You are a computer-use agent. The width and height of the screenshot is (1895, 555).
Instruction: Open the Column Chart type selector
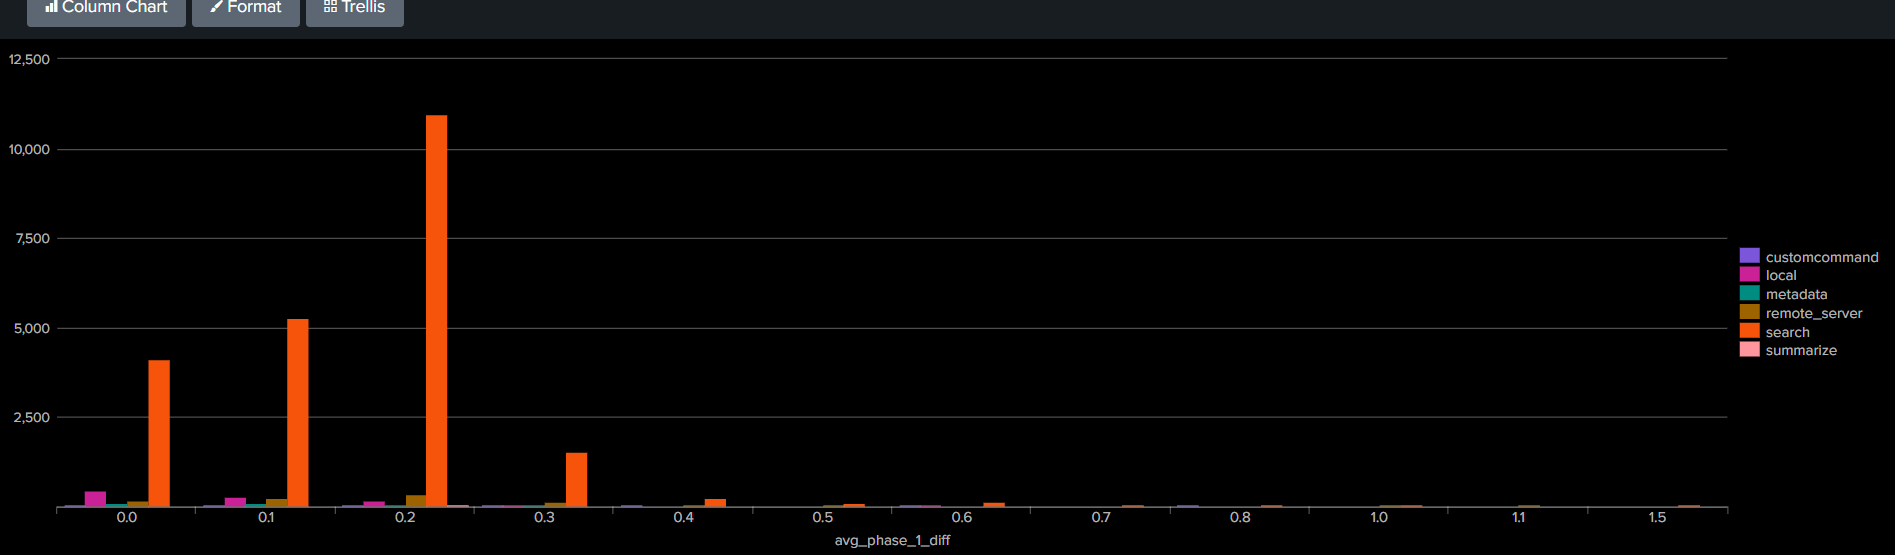[106, 10]
